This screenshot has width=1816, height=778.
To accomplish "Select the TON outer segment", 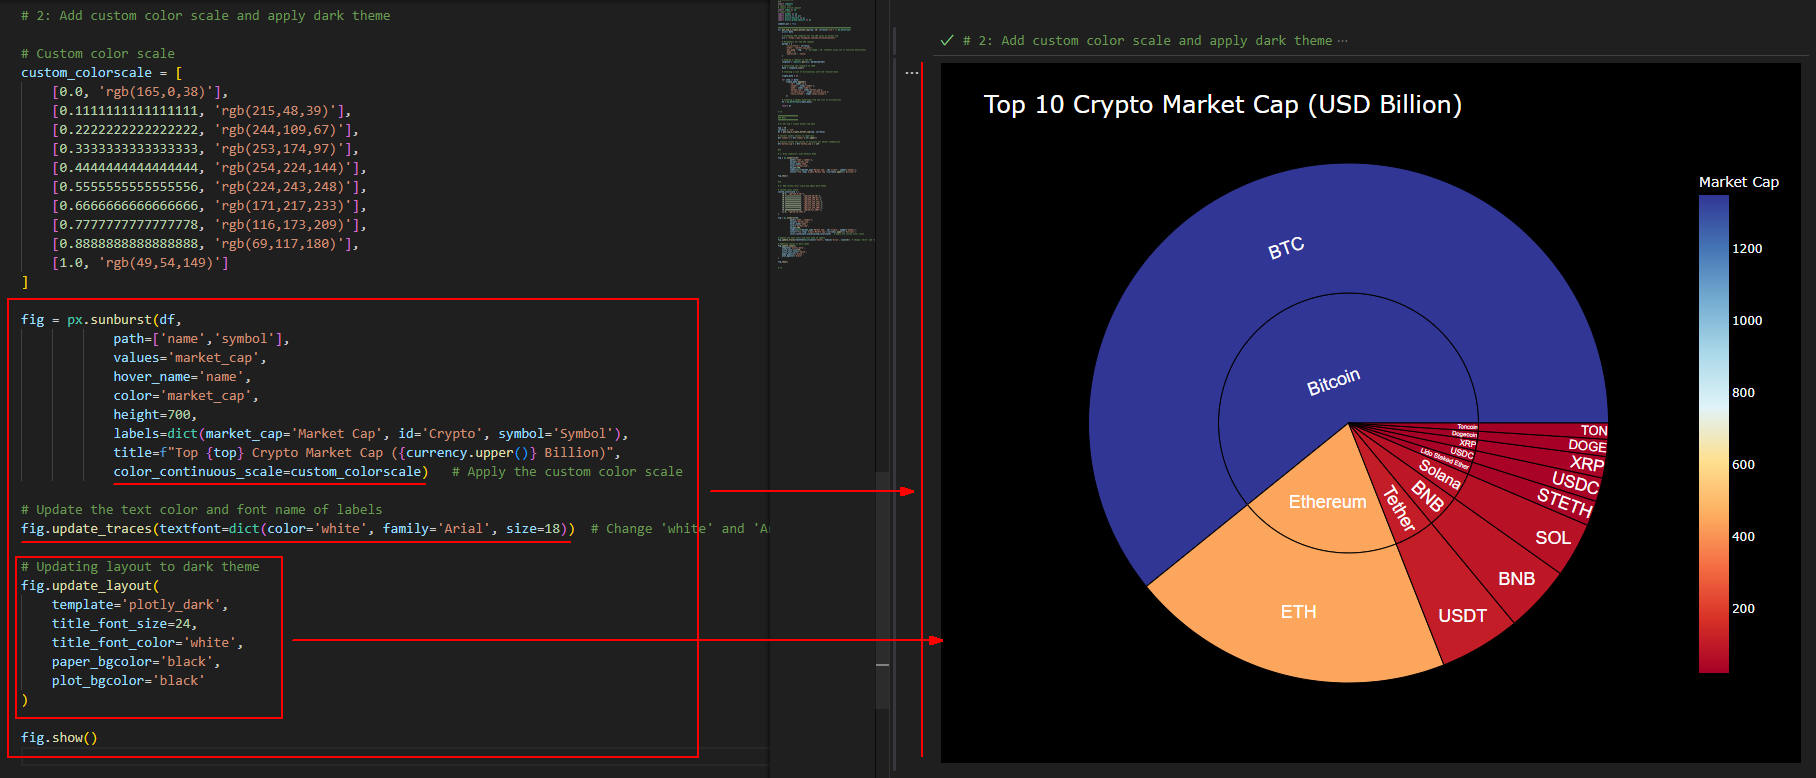I will (1594, 431).
